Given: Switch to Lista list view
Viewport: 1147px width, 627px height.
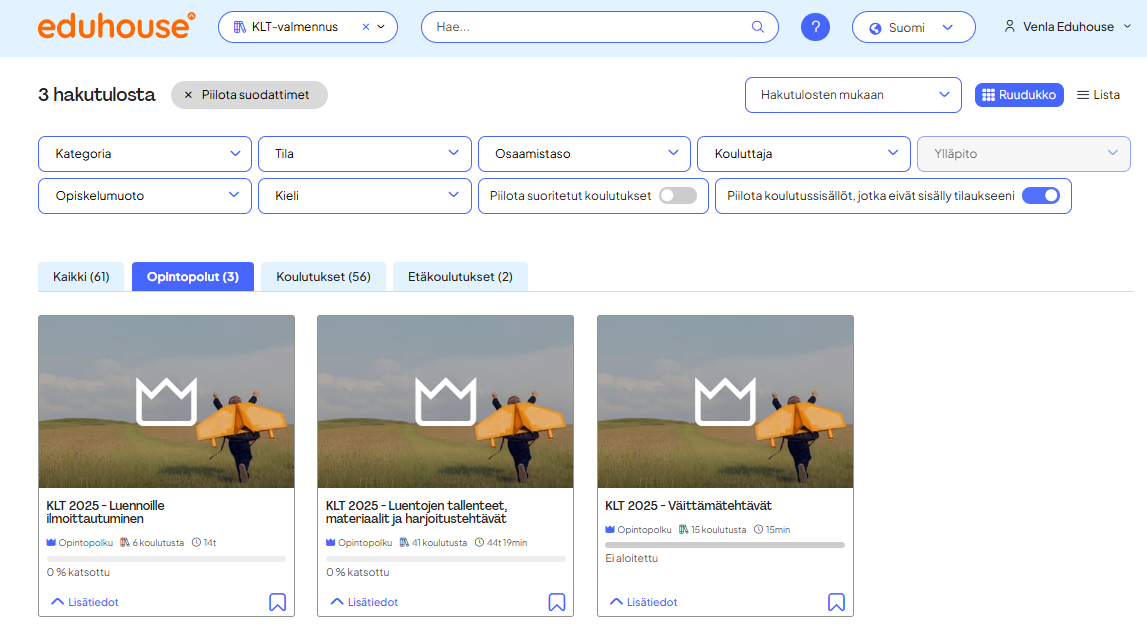Looking at the screenshot, I should (1098, 95).
